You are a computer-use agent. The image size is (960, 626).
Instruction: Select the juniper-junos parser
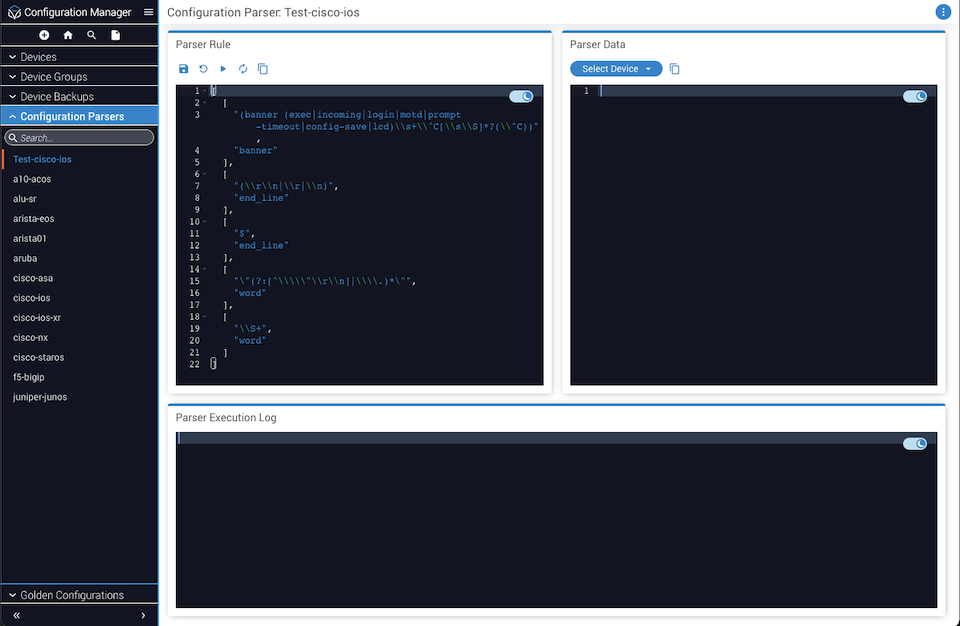[40, 397]
